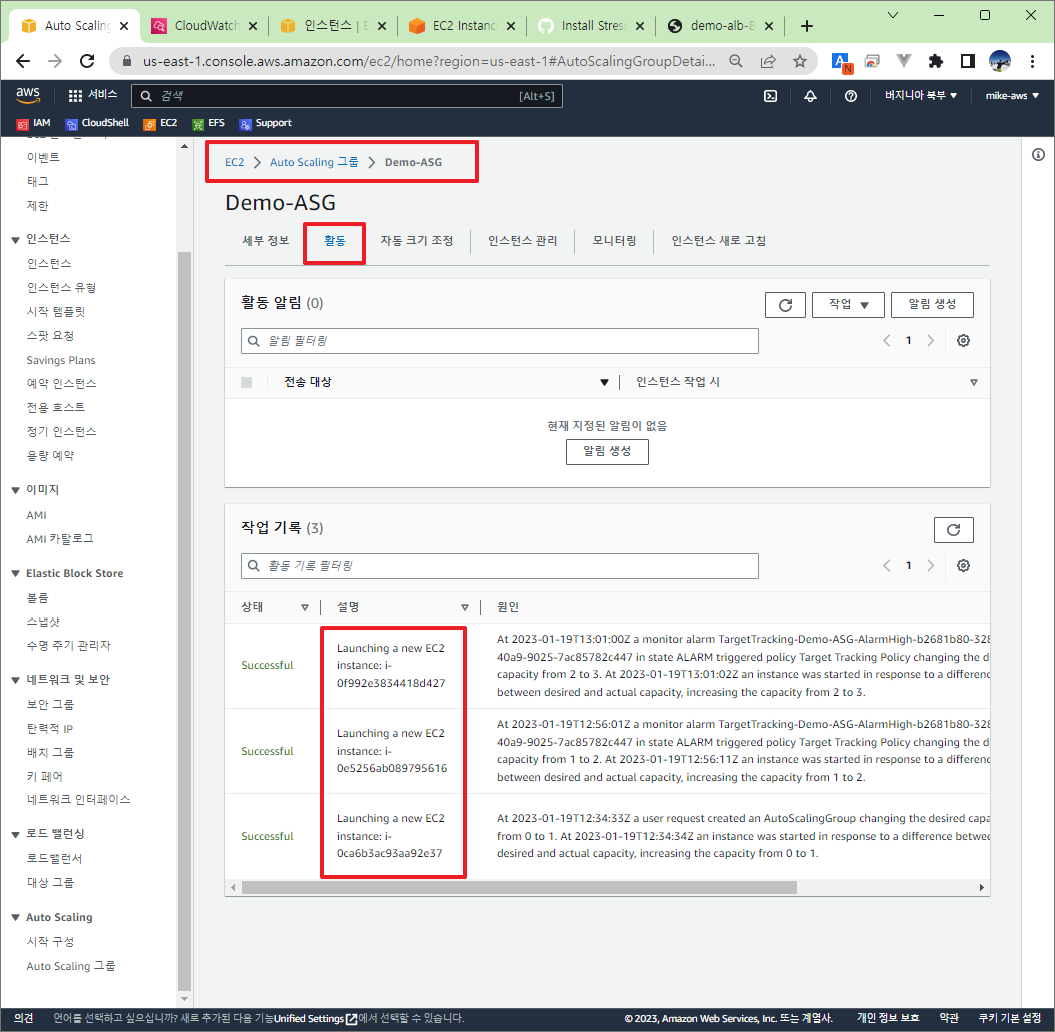Switch to CloudWatch browser tab
This screenshot has width=1055, height=1032.
pyautogui.click(x=204, y=26)
